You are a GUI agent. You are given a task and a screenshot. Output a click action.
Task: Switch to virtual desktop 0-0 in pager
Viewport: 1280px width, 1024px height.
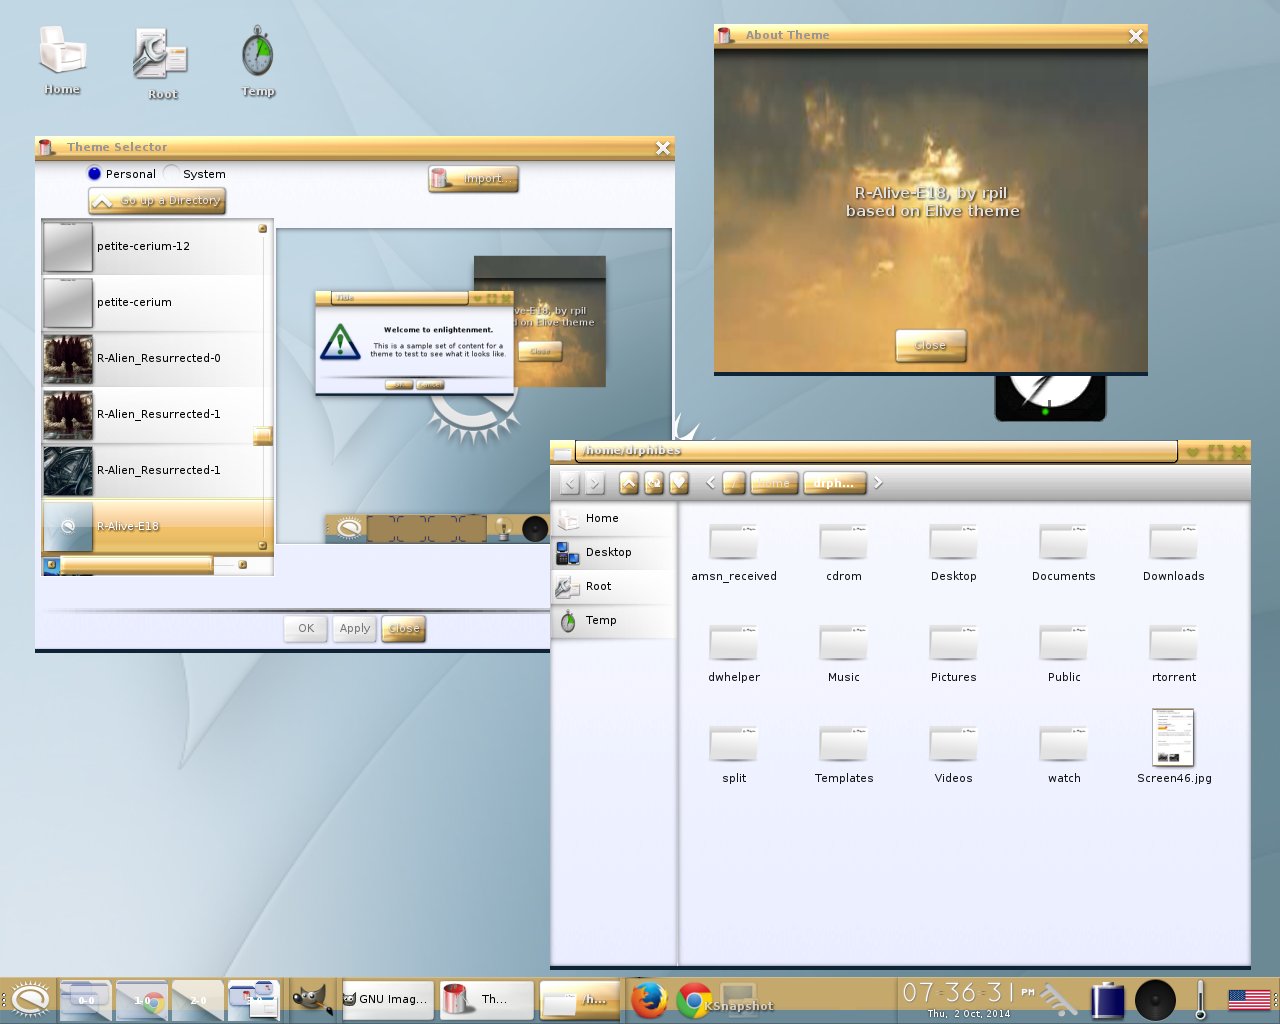pyautogui.click(x=86, y=998)
